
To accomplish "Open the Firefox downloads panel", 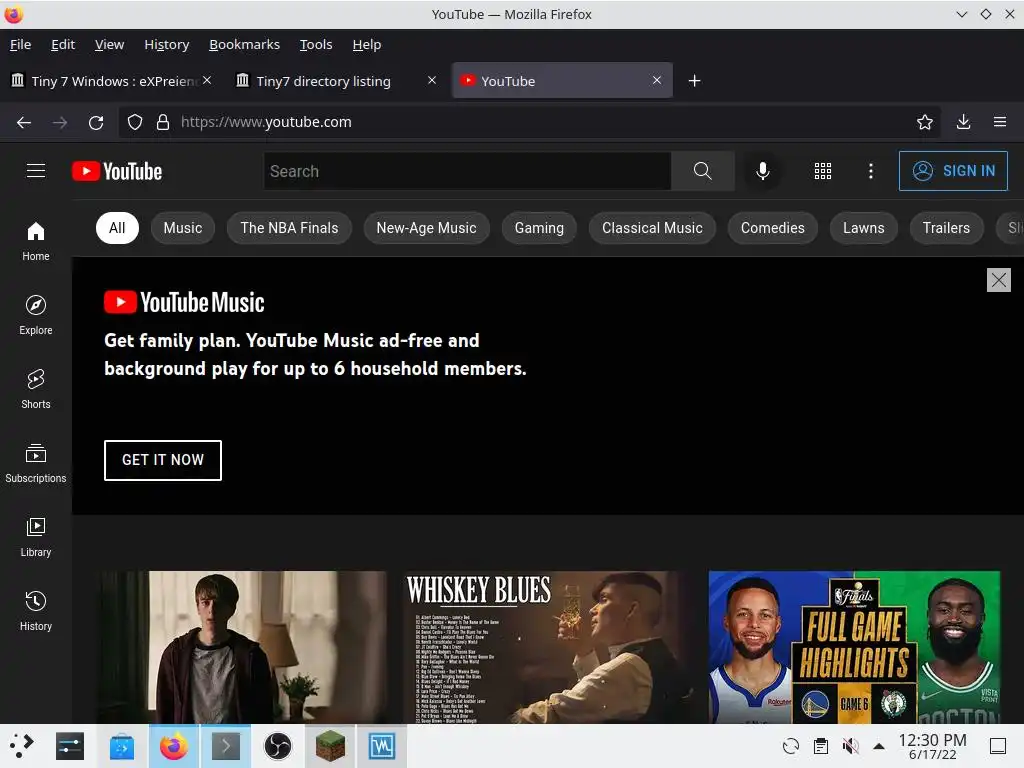I will (963, 122).
